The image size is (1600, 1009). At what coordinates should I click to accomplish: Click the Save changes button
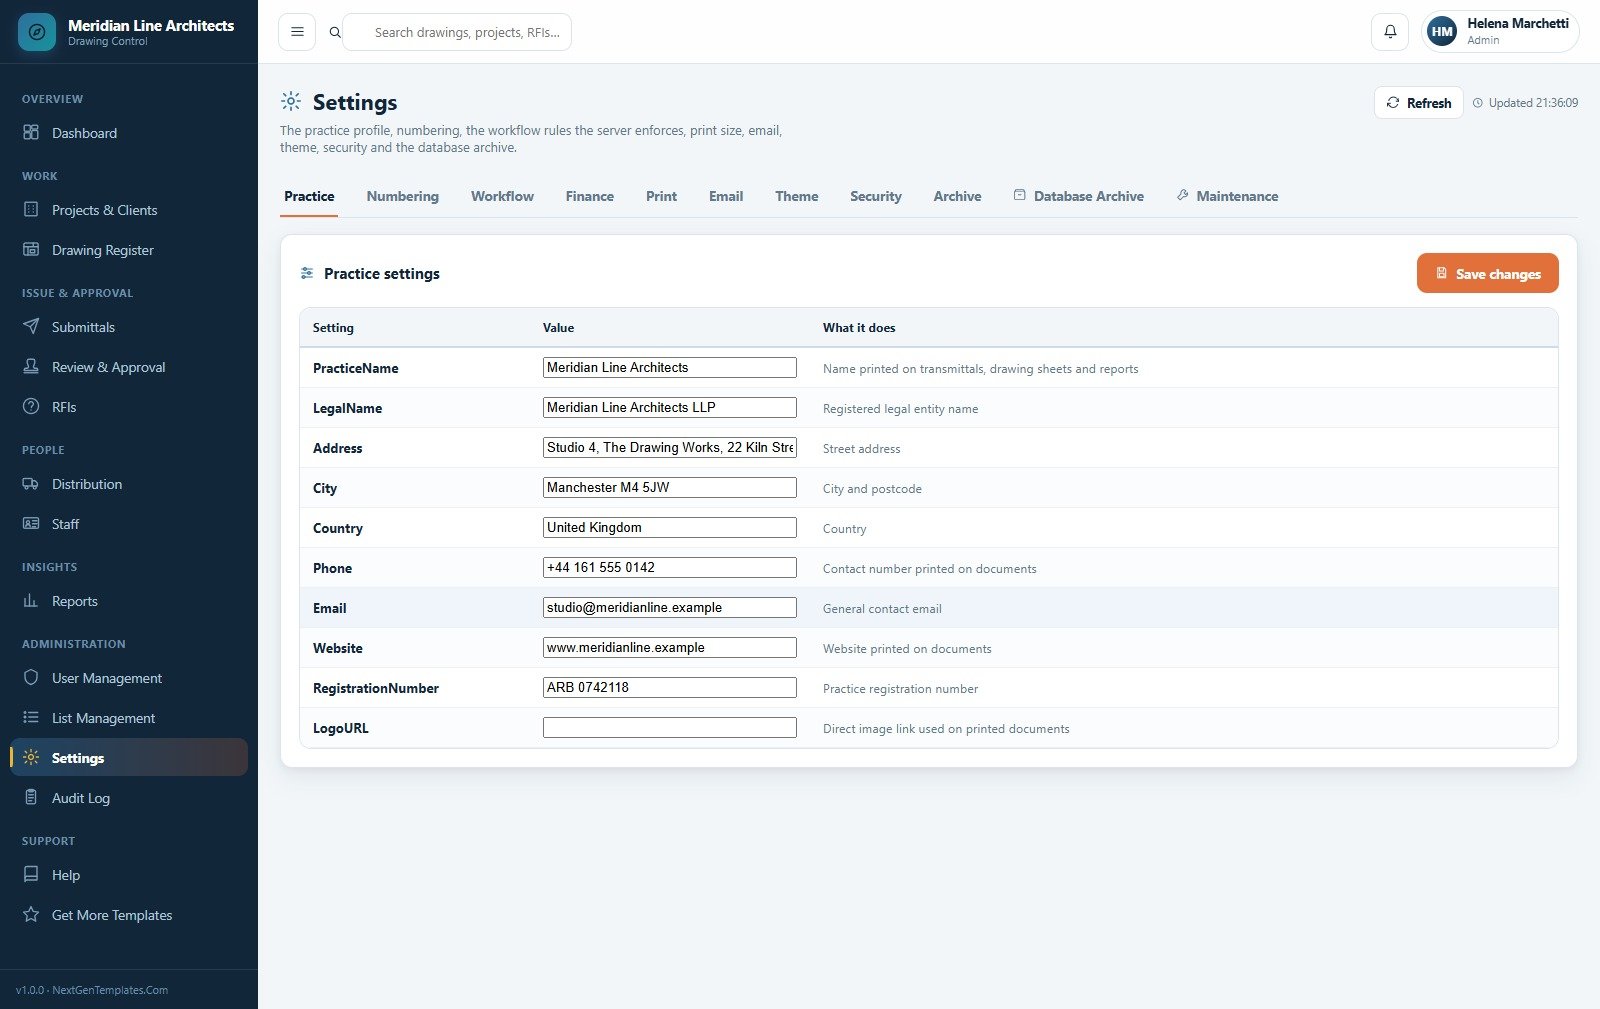(x=1487, y=273)
